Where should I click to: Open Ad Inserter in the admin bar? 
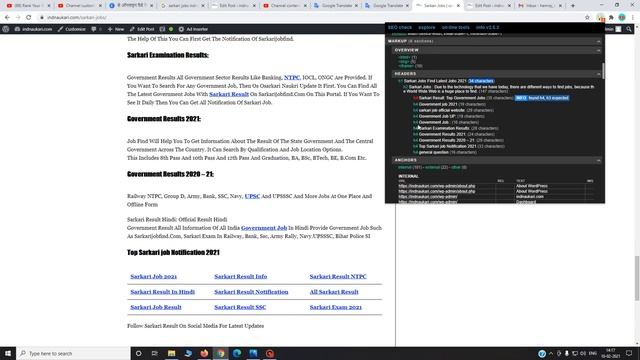(x=193, y=29)
